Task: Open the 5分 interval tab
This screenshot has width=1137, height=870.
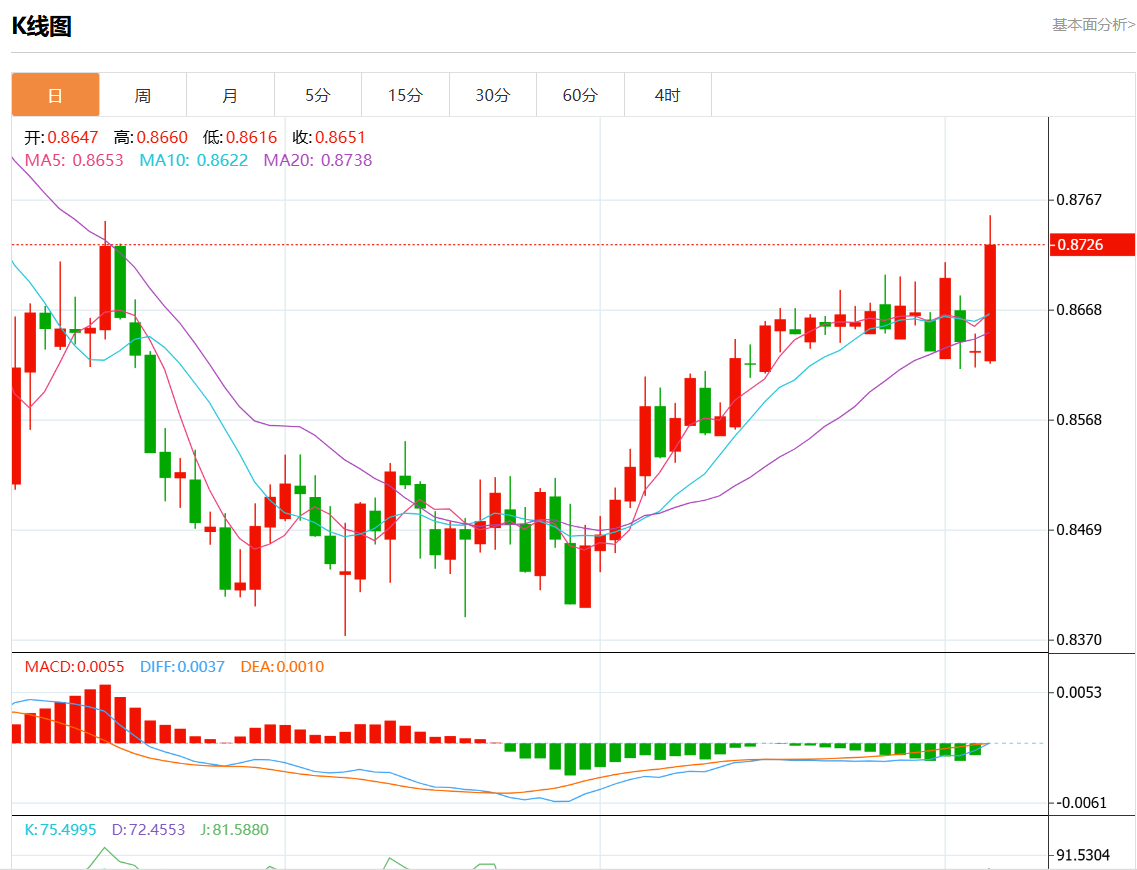Action: [318, 95]
